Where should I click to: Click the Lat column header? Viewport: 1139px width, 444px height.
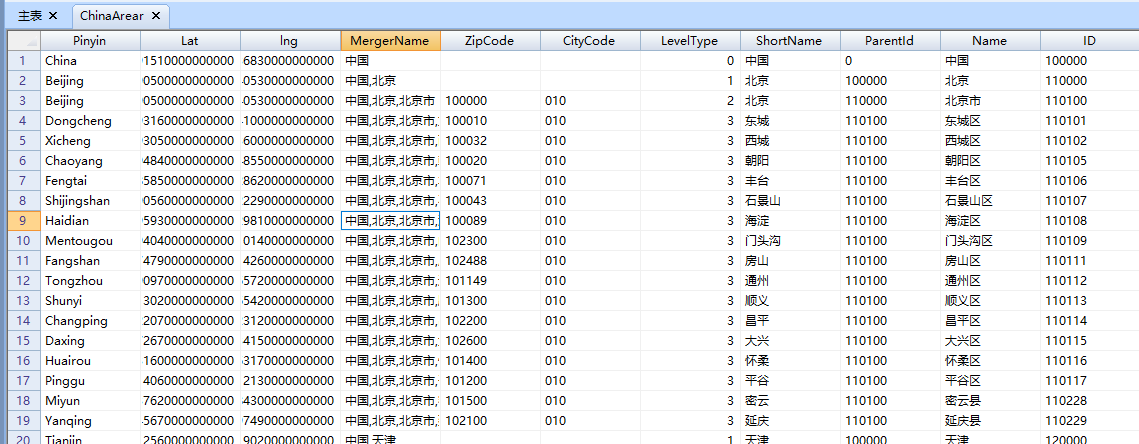point(190,41)
